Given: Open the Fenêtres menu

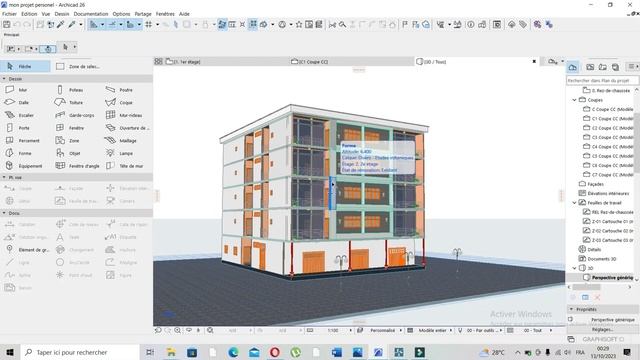Looking at the screenshot, I should coord(165,14).
